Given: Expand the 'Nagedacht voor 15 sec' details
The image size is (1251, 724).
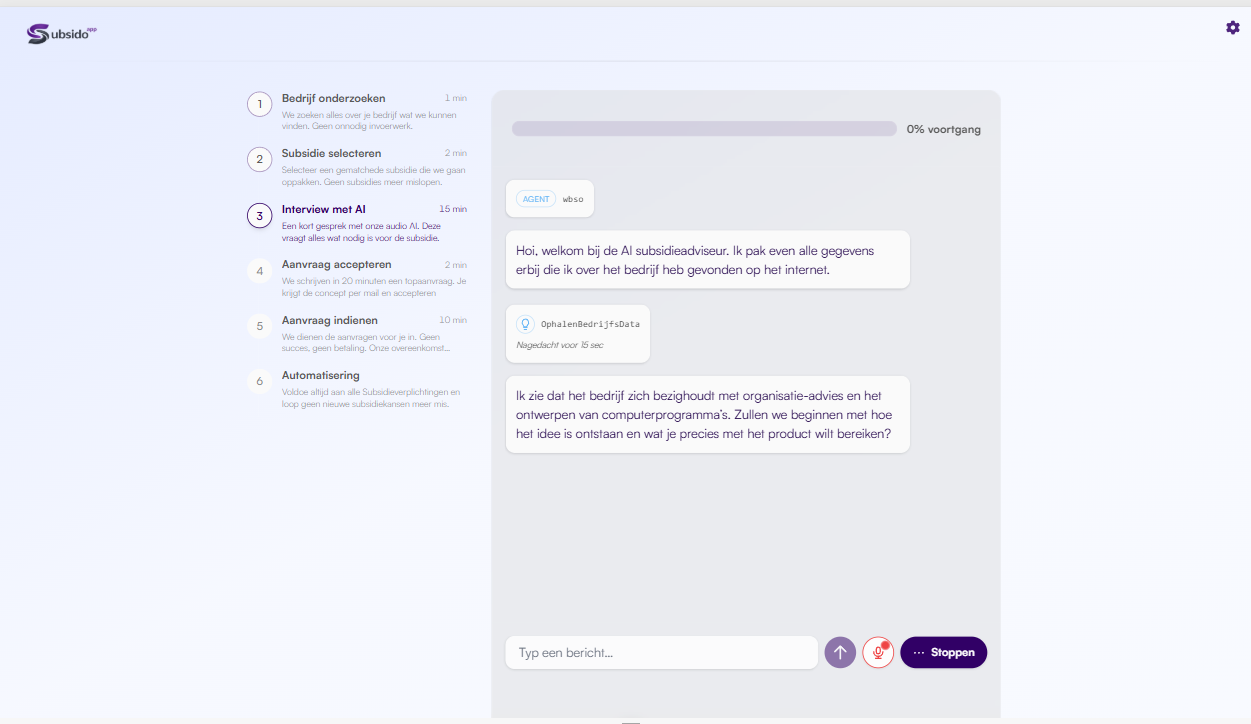Looking at the screenshot, I should (559, 345).
